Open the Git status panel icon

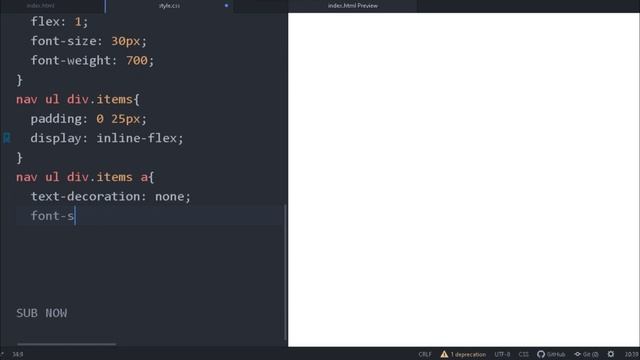pos(578,354)
